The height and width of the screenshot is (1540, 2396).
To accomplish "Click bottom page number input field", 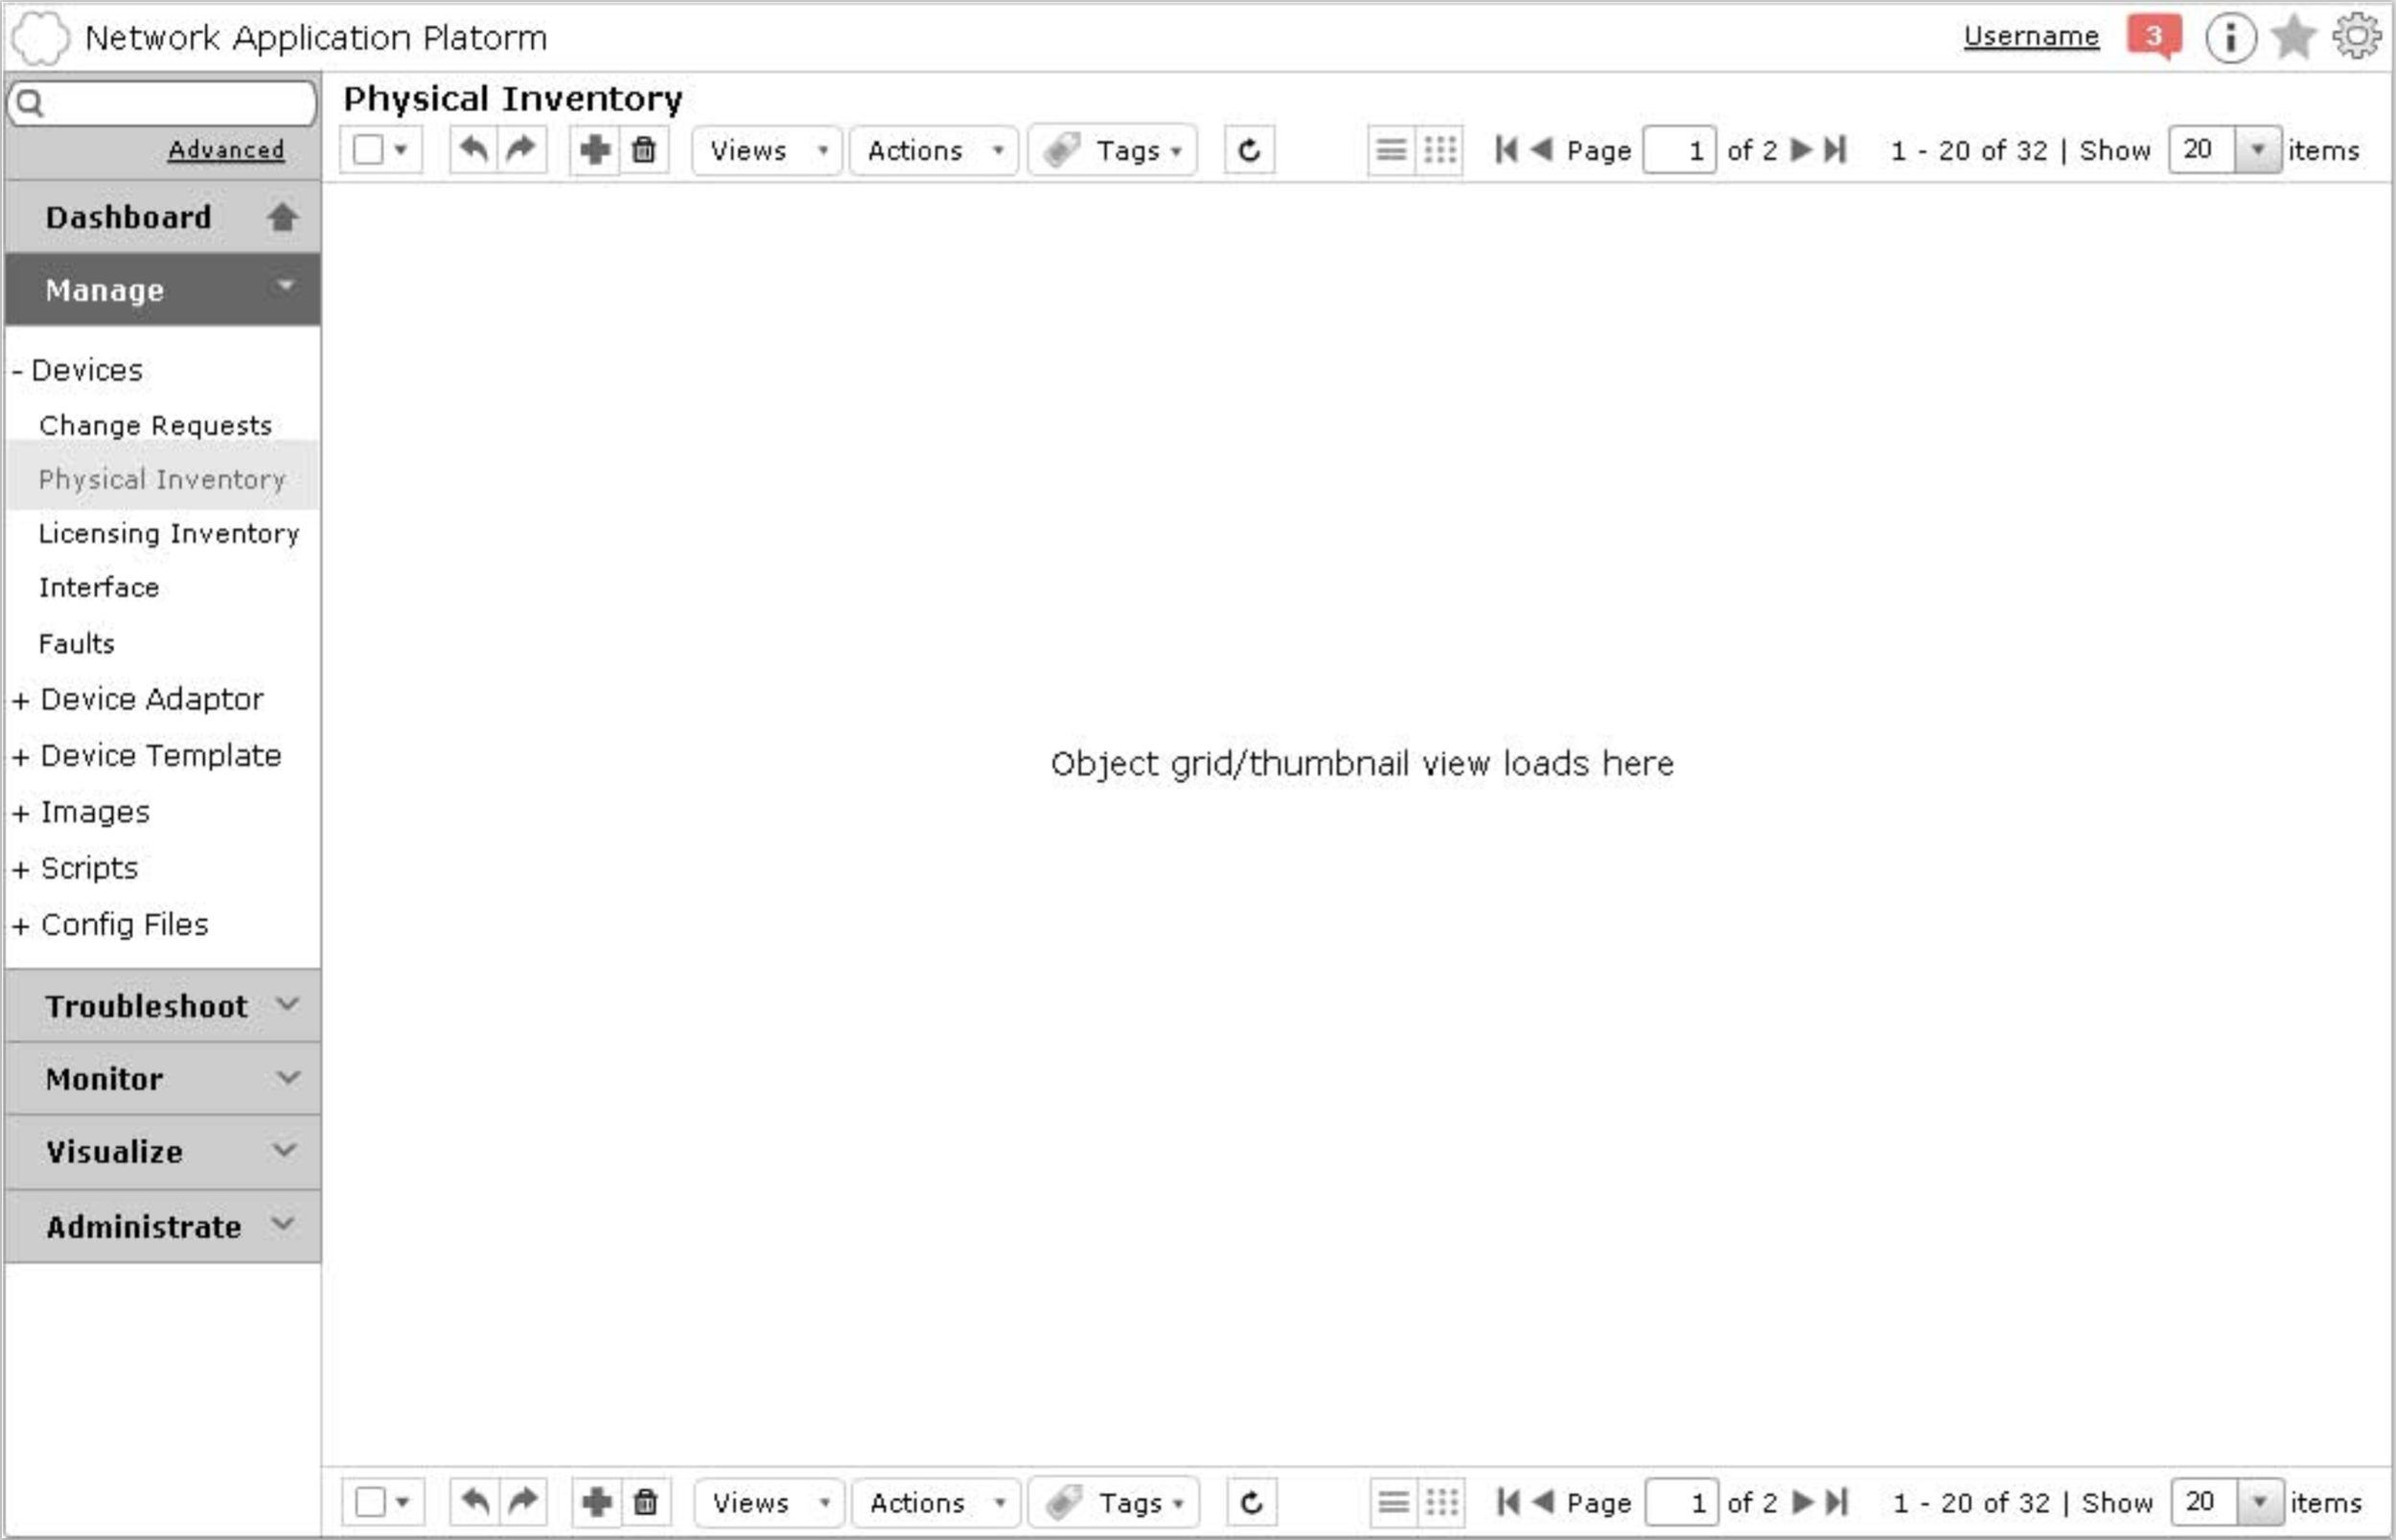I will 1682,1501.
